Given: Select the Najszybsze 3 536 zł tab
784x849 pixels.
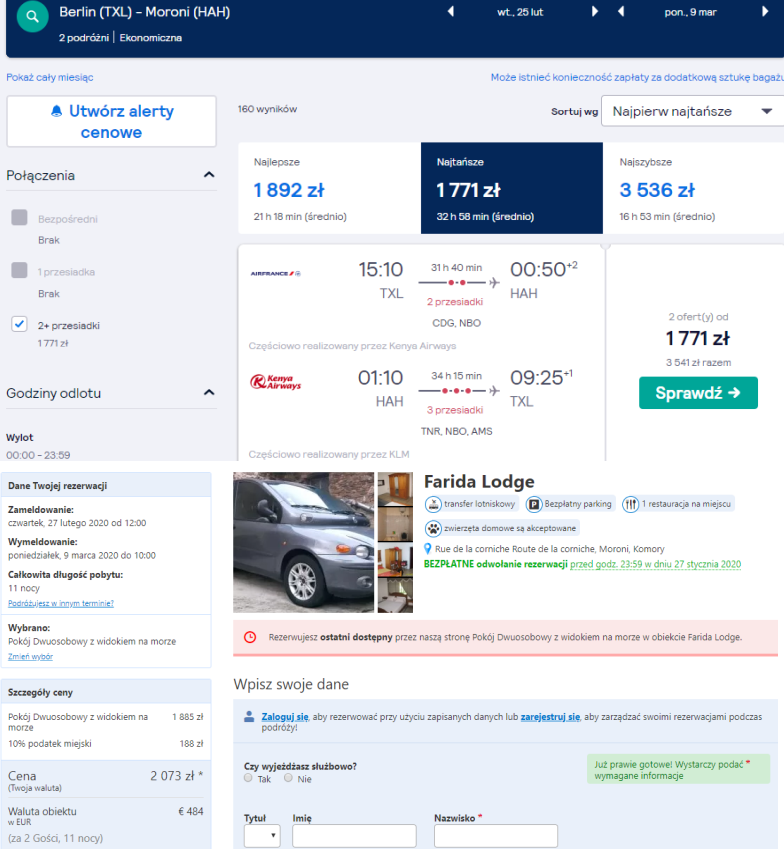Looking at the screenshot, I should pyautogui.click(x=694, y=188).
